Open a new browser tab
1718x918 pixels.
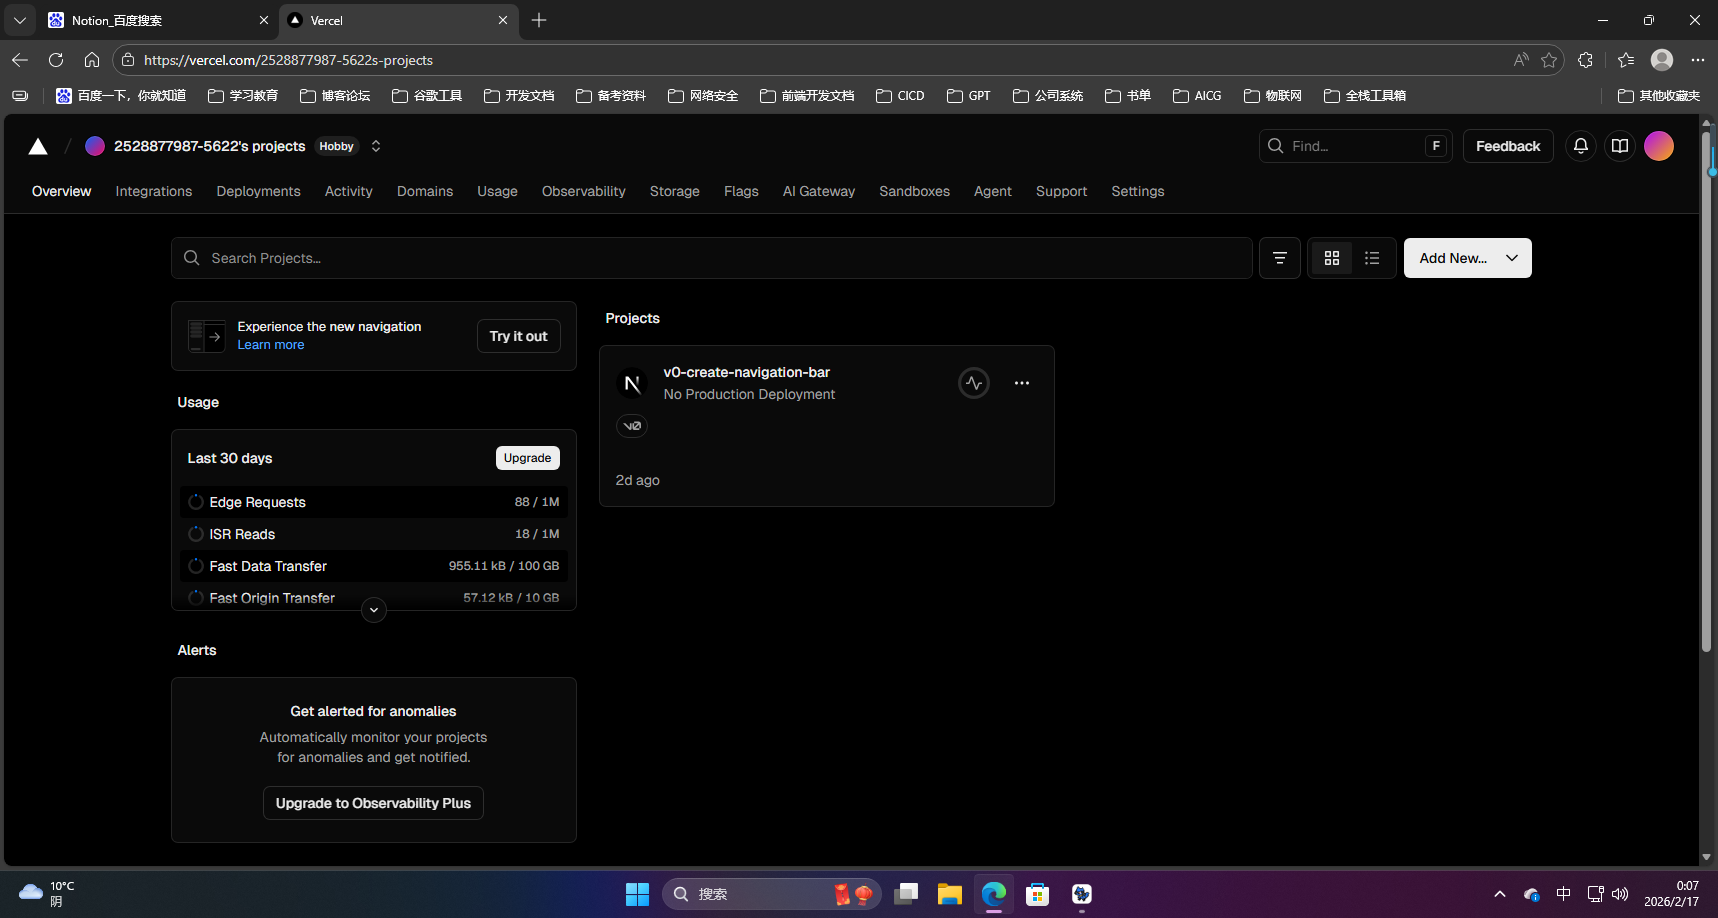click(539, 20)
